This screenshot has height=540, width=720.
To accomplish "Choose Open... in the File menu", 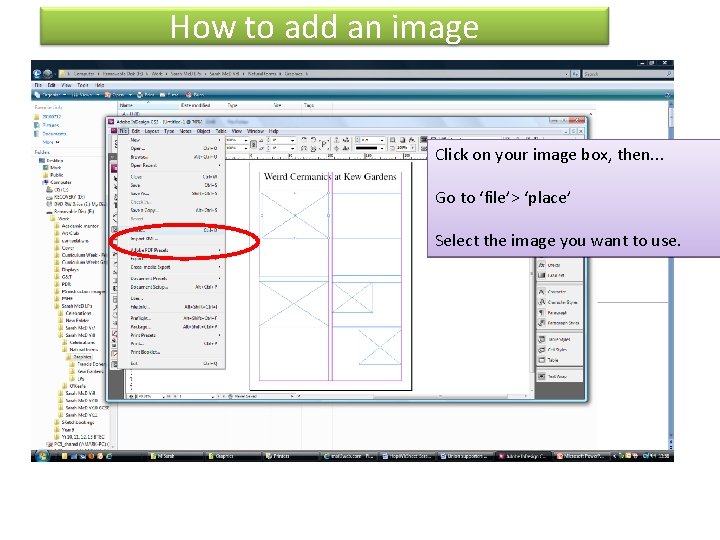I will (174, 148).
